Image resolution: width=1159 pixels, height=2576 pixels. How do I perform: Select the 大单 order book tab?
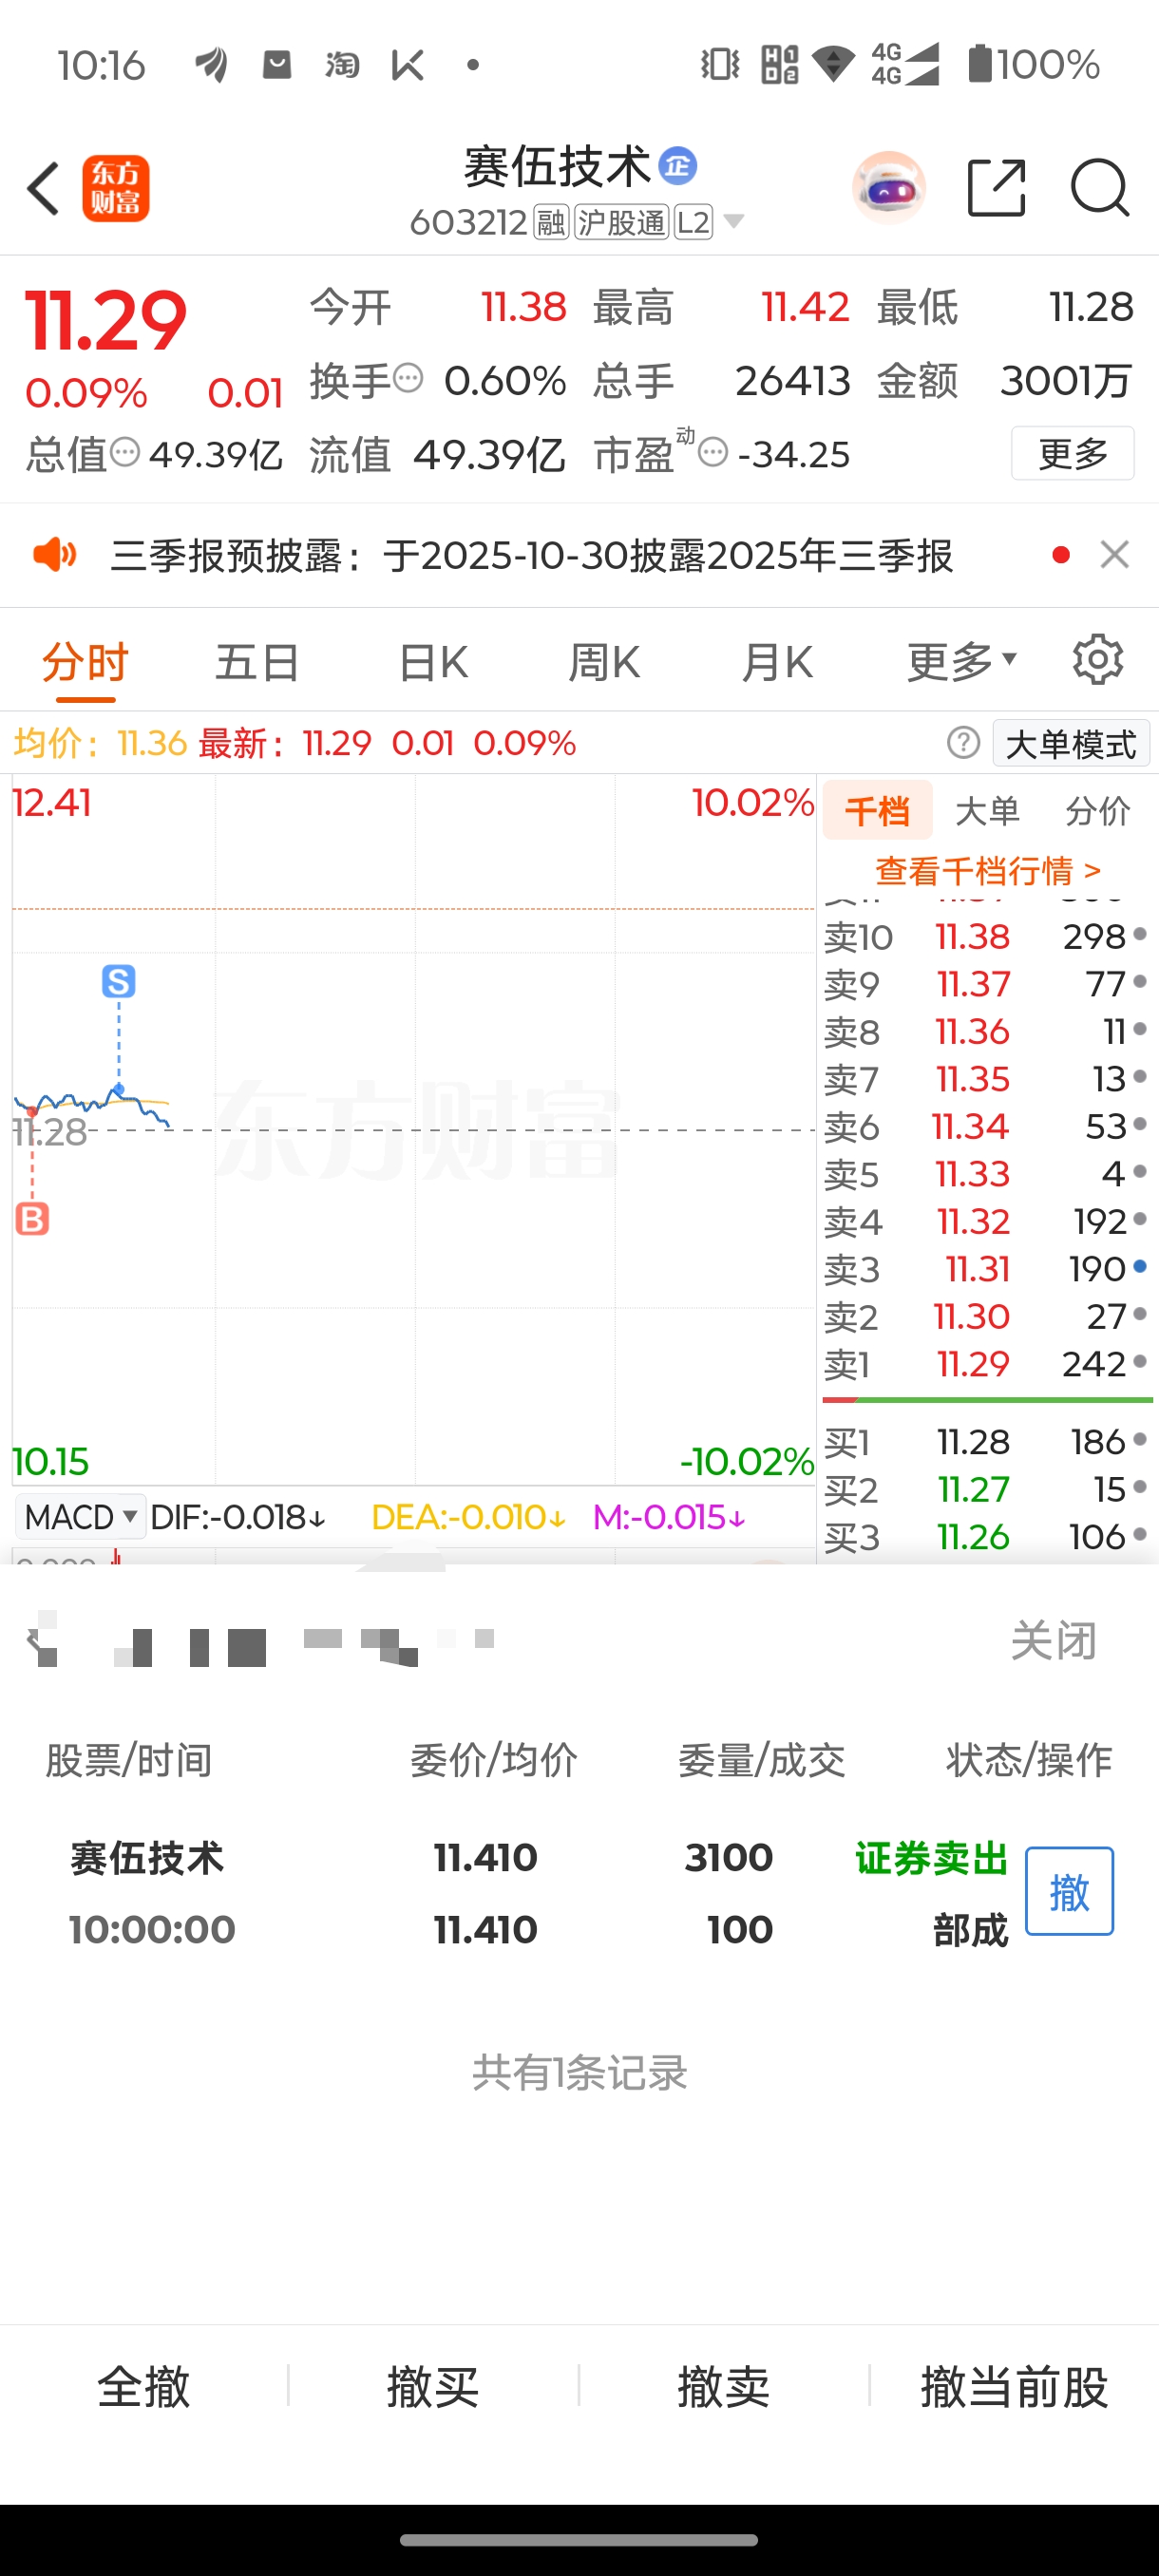[988, 811]
